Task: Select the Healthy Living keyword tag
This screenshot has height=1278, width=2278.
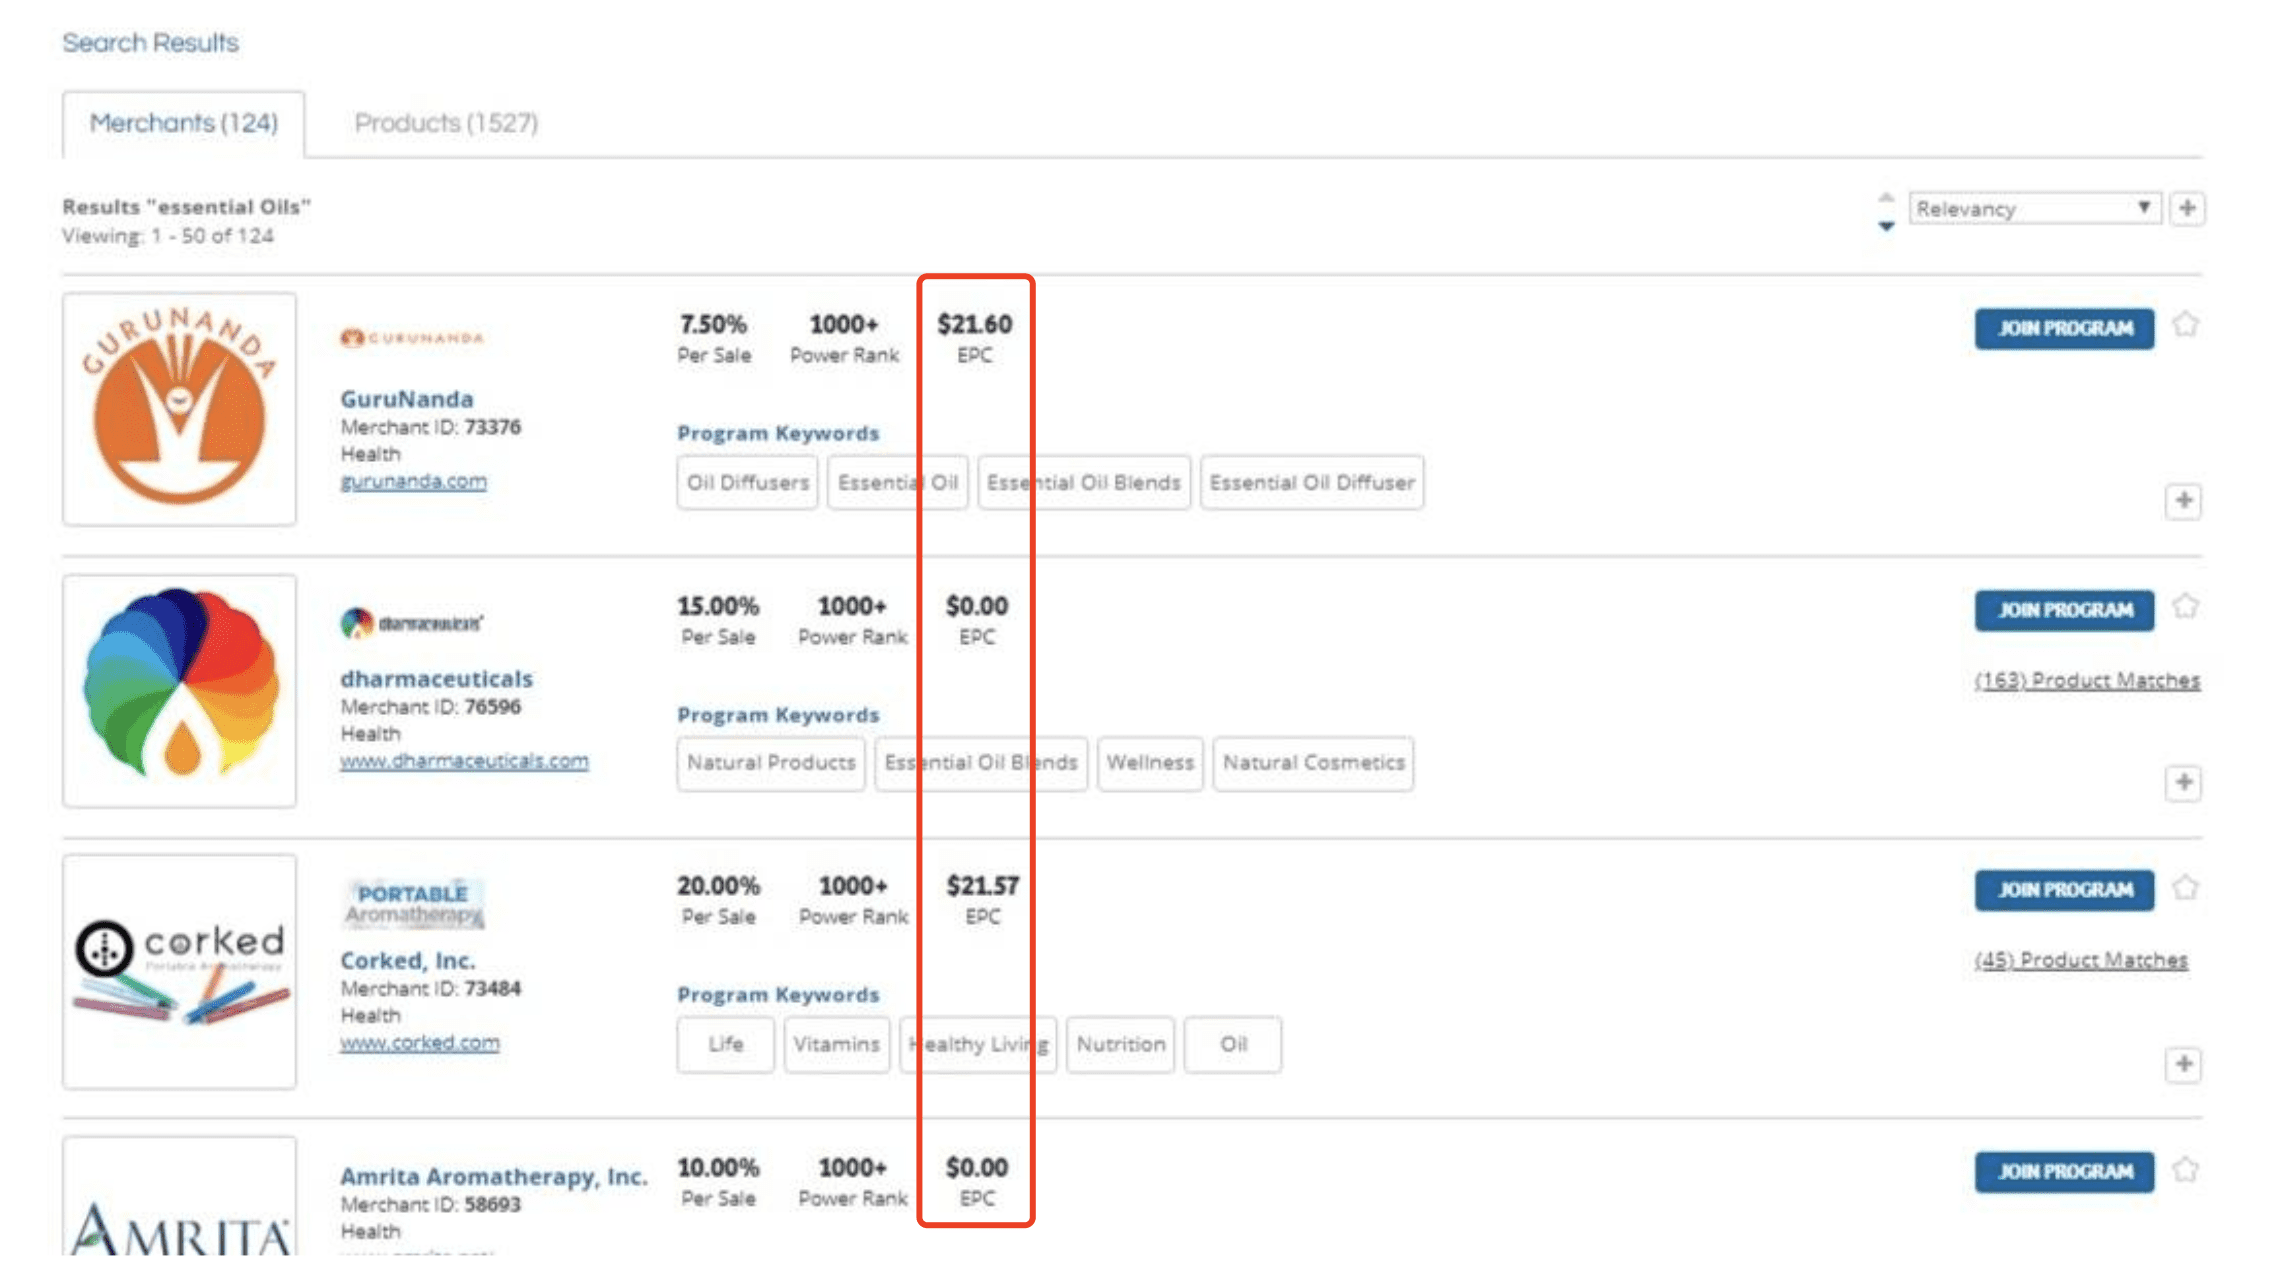Action: tap(978, 1045)
